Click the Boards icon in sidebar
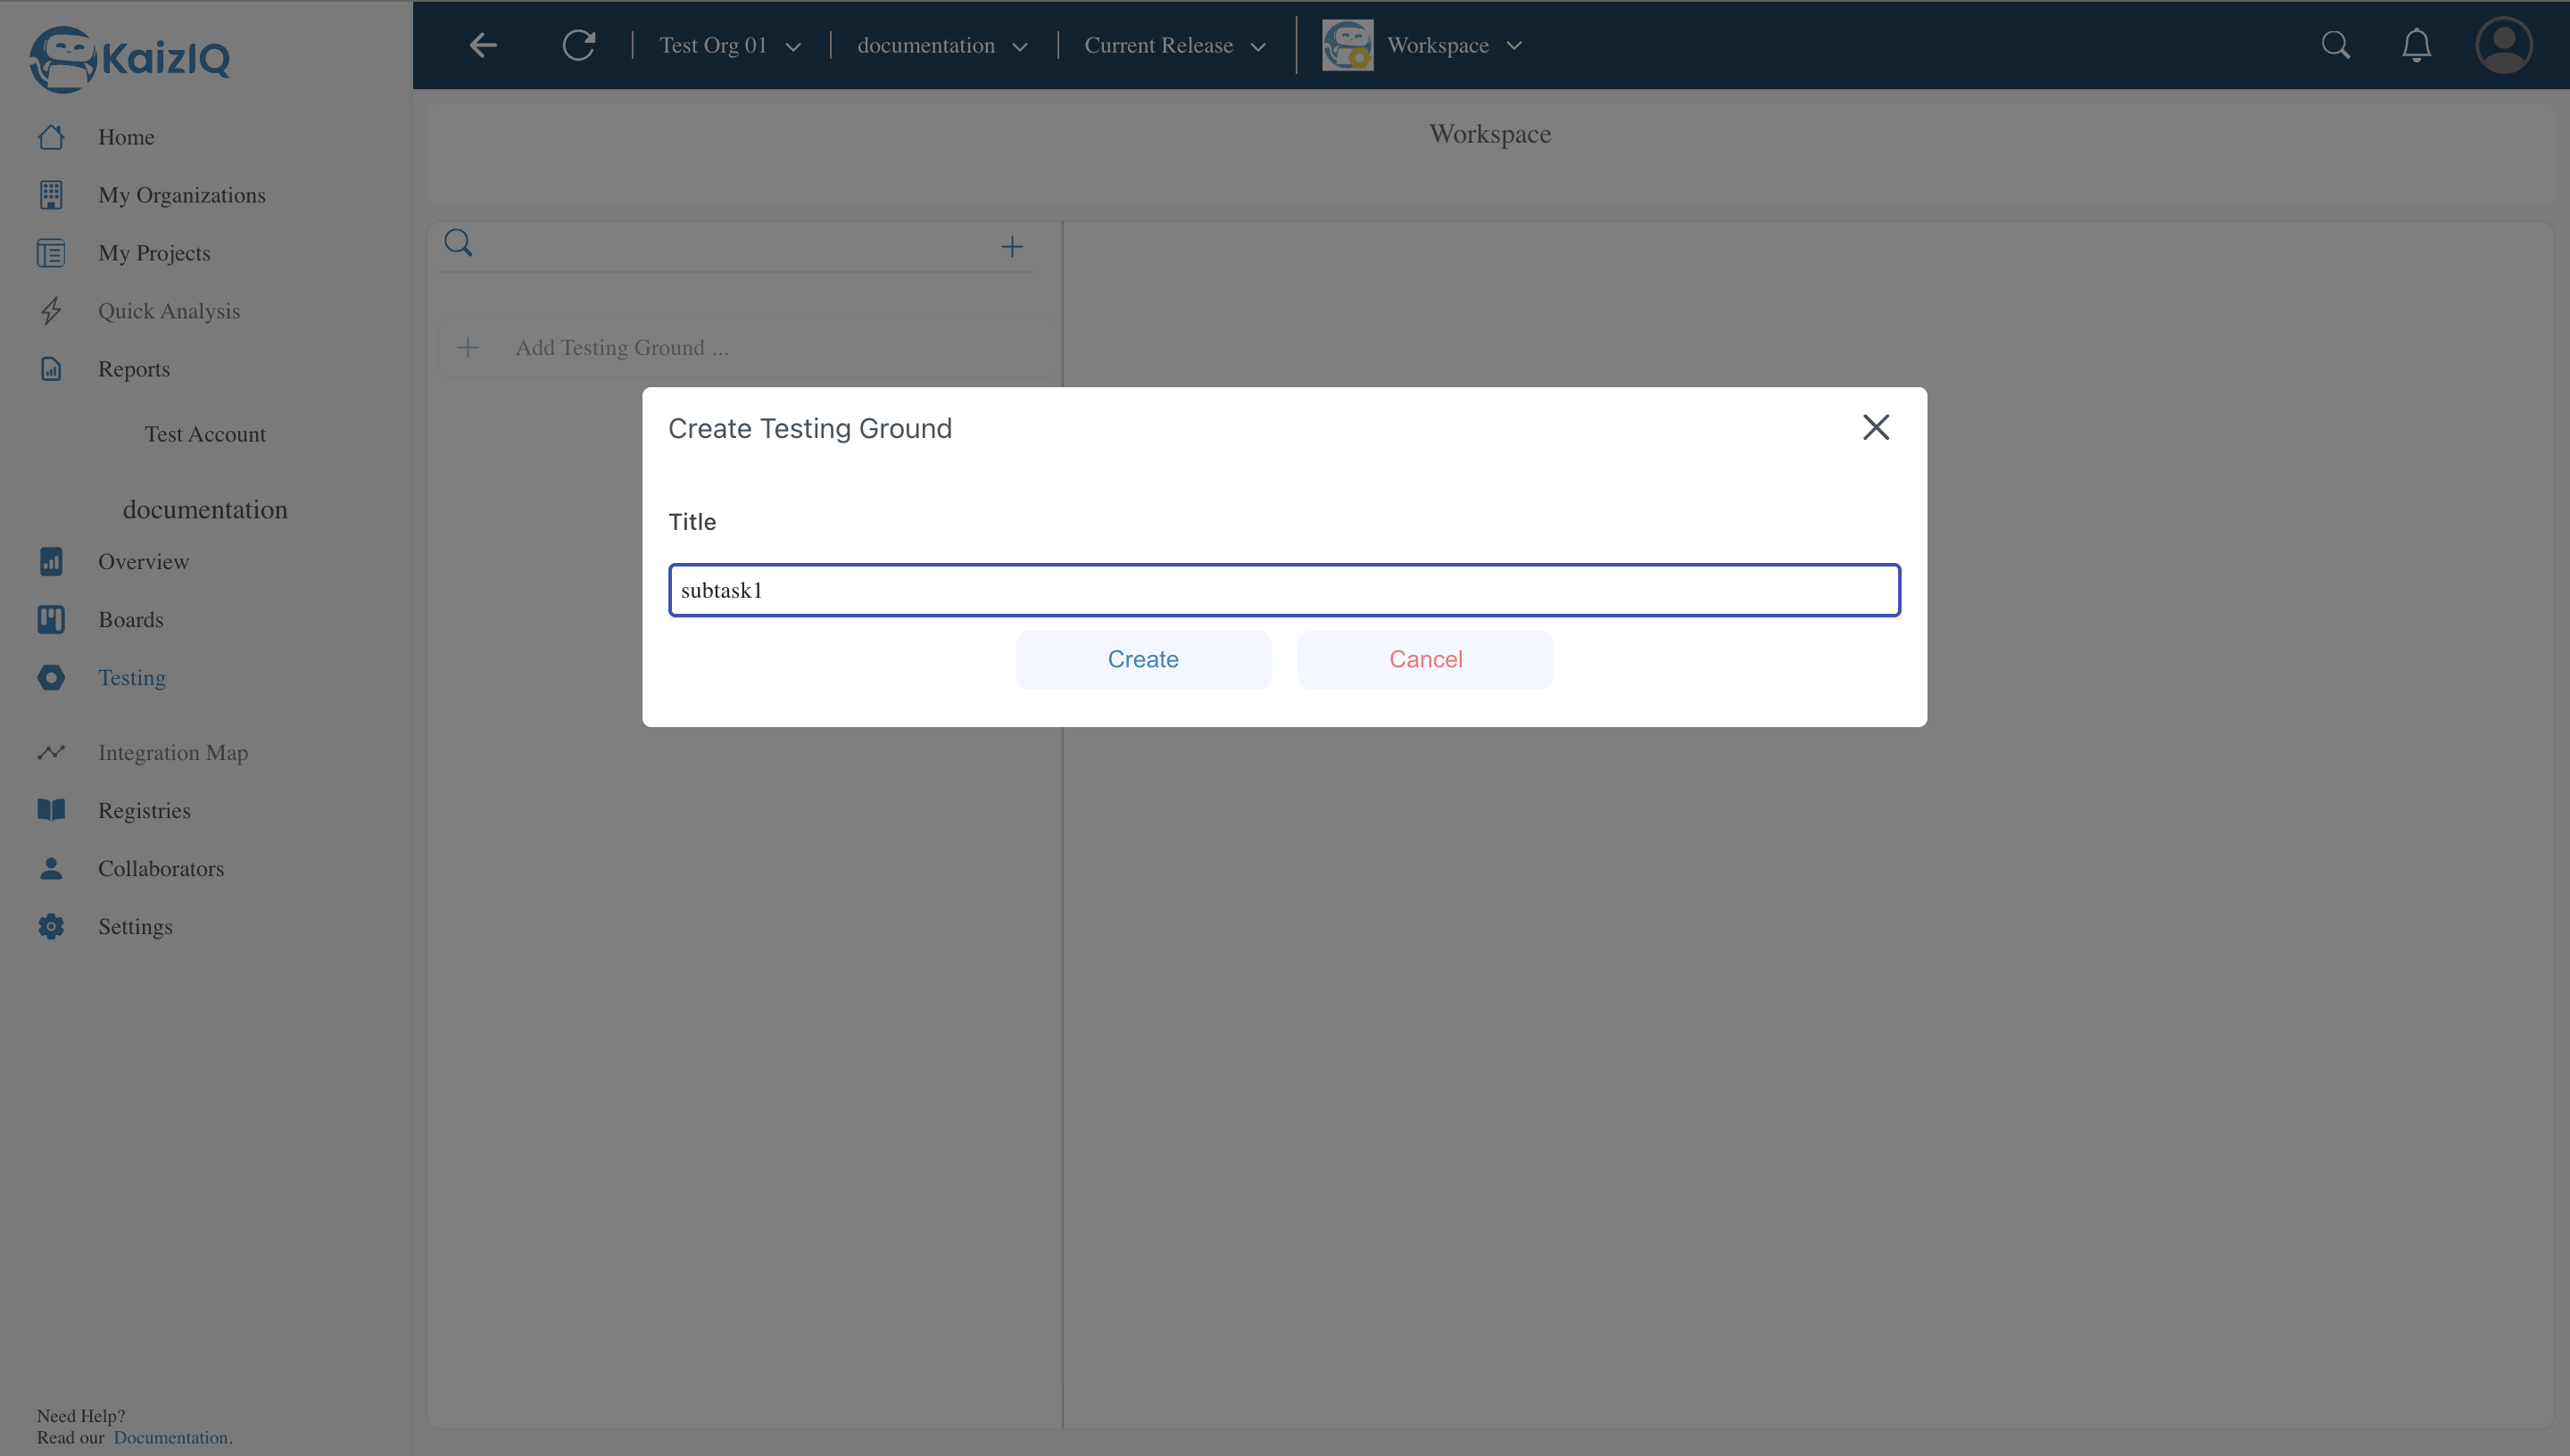 [x=51, y=620]
